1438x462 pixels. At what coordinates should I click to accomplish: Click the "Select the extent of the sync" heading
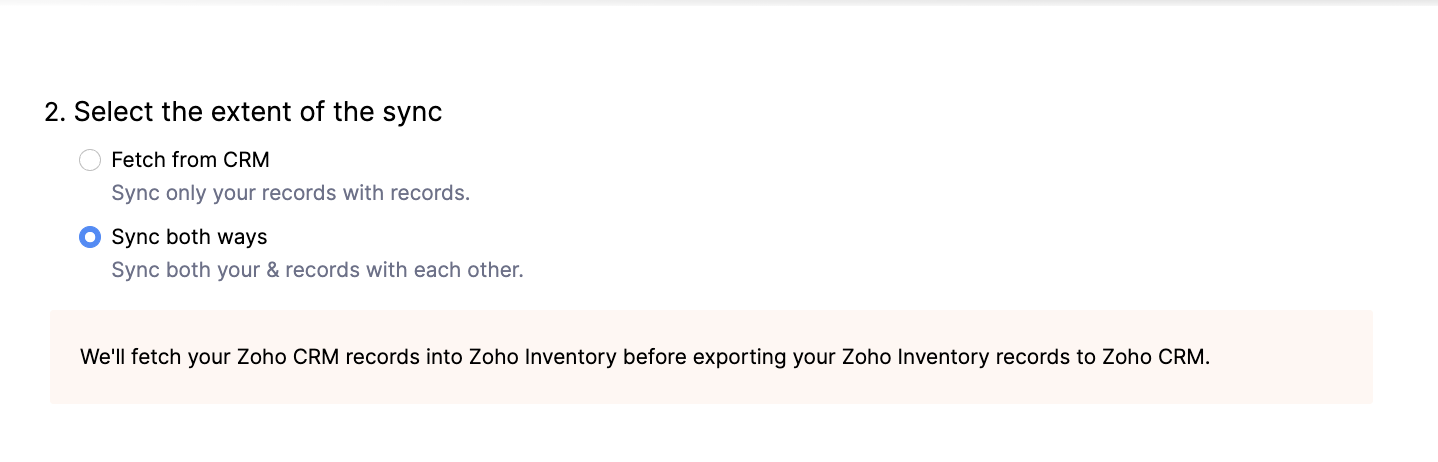[x=258, y=111]
